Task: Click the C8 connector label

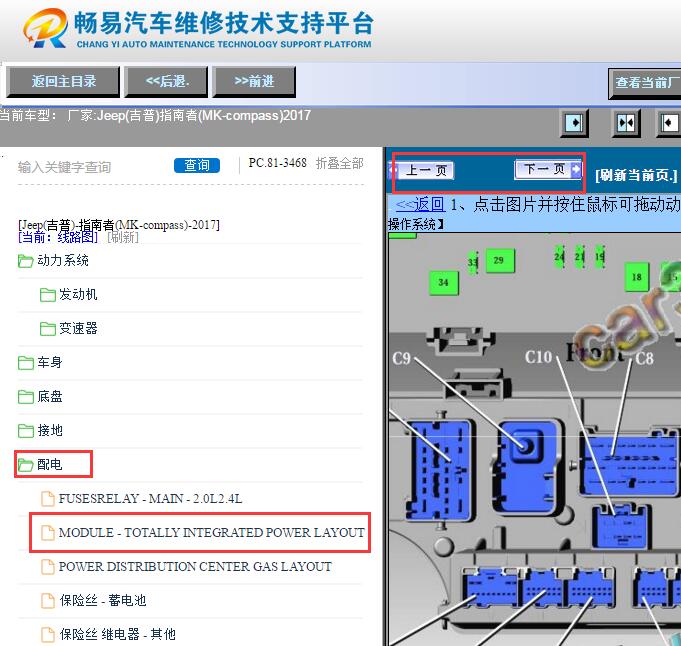Action: click(x=645, y=359)
